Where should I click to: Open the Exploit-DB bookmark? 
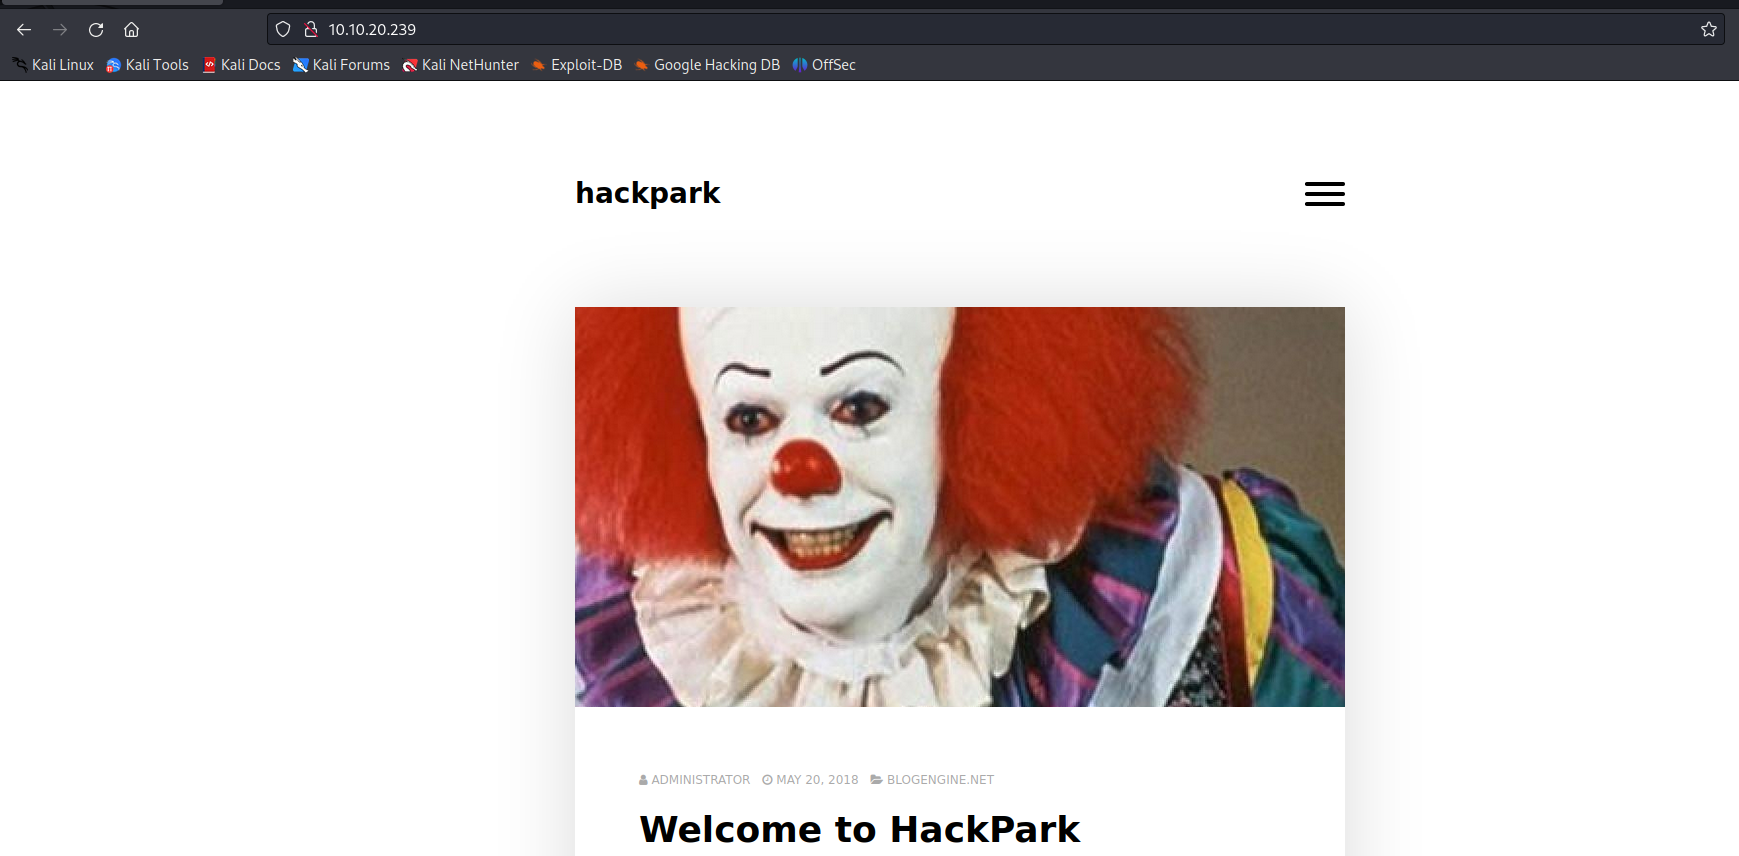(577, 65)
